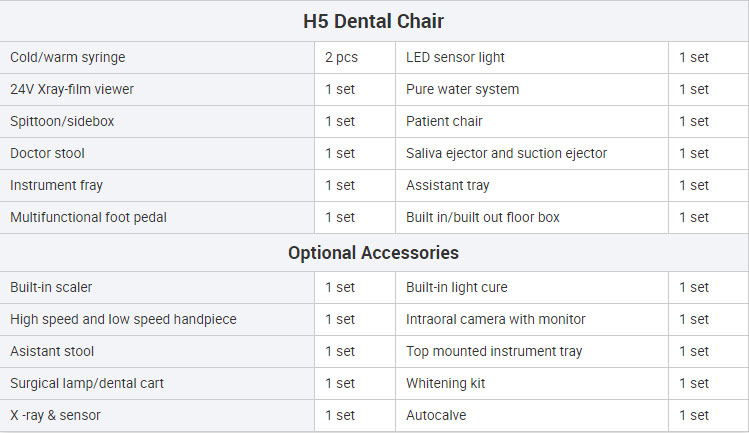This screenshot has height=433, width=749.
Task: Select Saliva ejector and suction ejector
Action: pos(506,153)
